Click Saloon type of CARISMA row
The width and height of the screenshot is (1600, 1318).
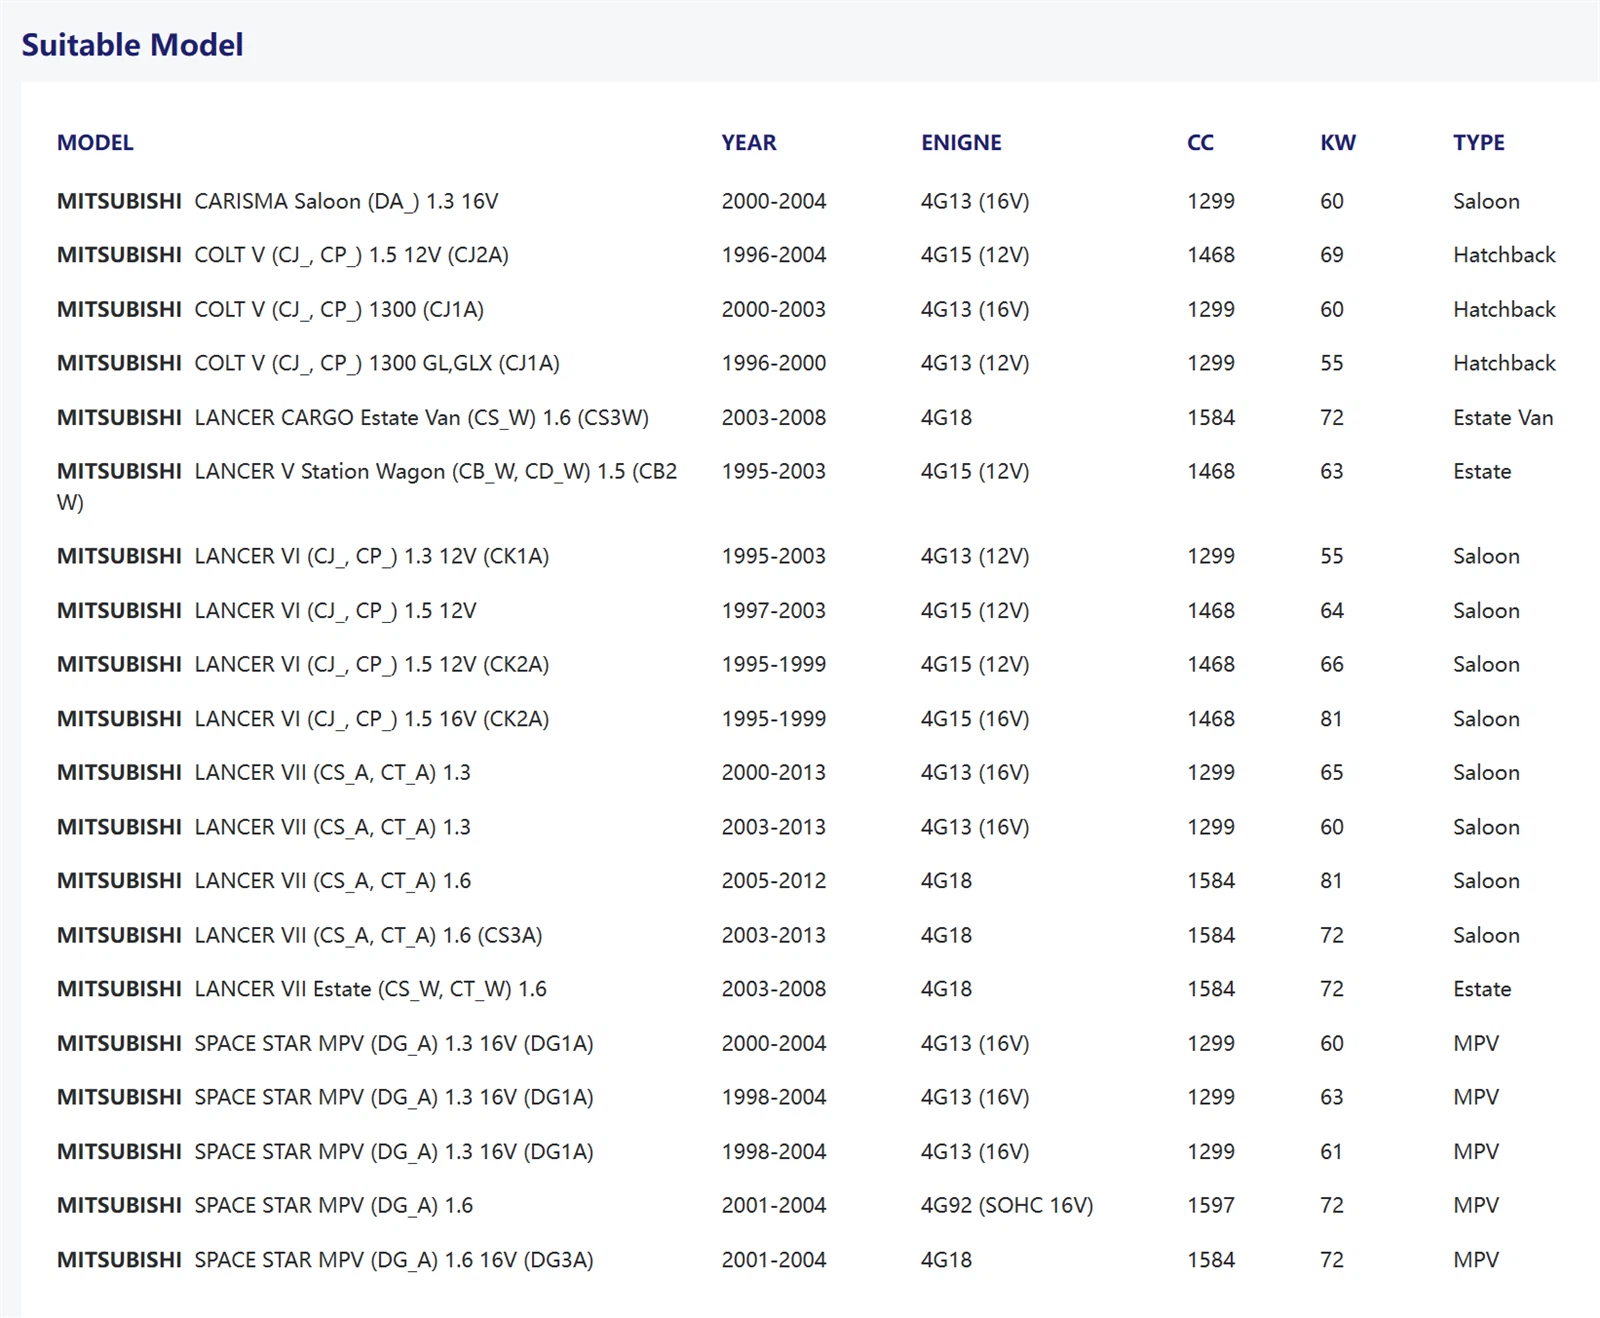(1486, 201)
